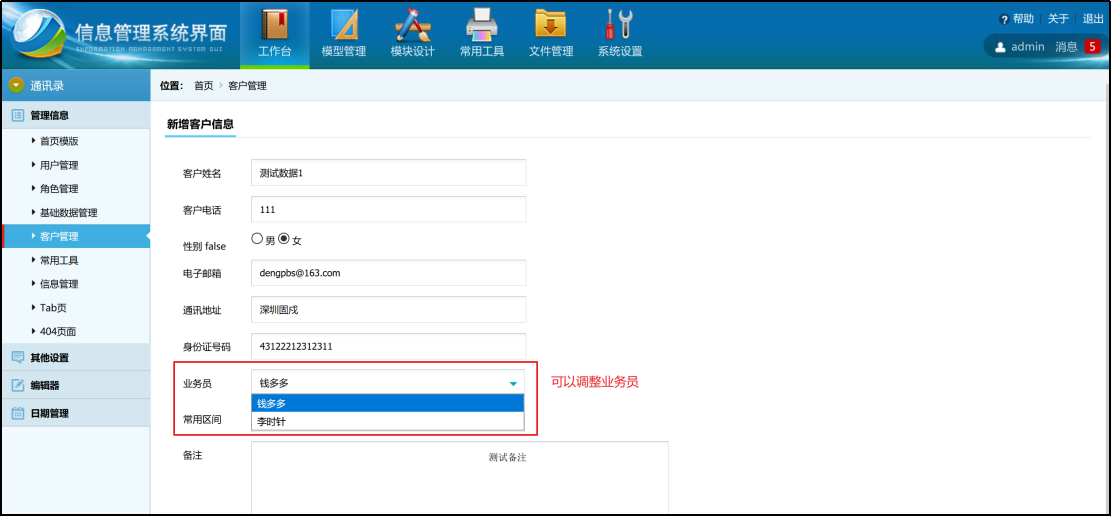Screen dimensions: 1112x517
Task: Open the 工作台 workbench icon
Action: pyautogui.click(x=274, y=25)
